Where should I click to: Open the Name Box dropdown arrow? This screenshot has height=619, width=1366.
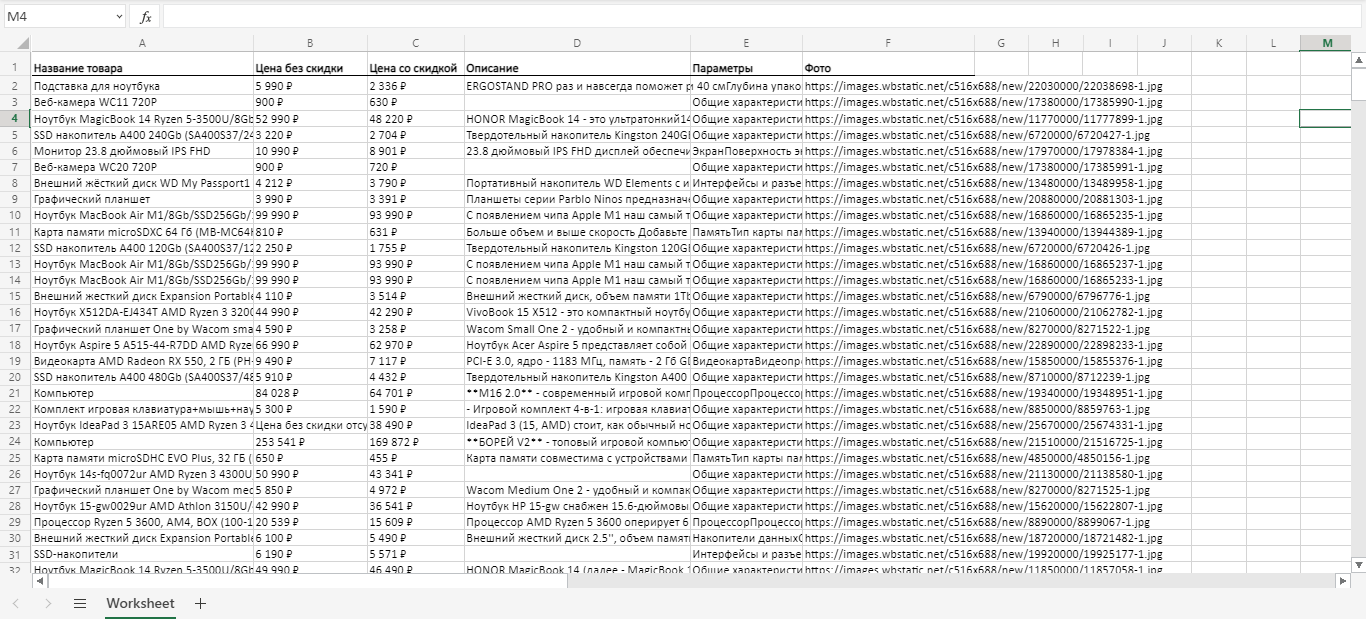coord(119,17)
